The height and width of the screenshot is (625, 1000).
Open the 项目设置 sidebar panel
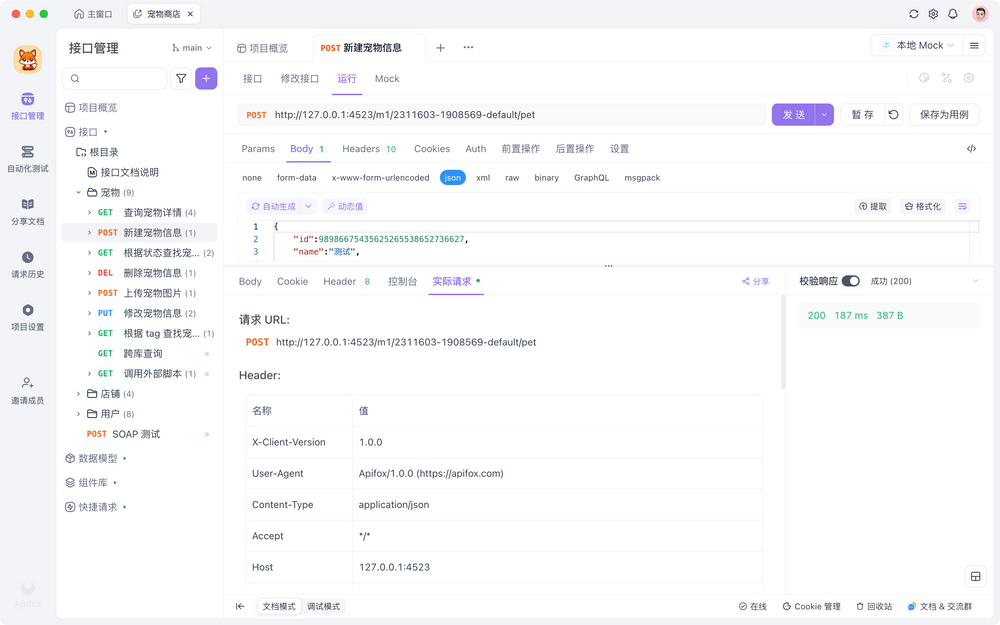[27, 316]
